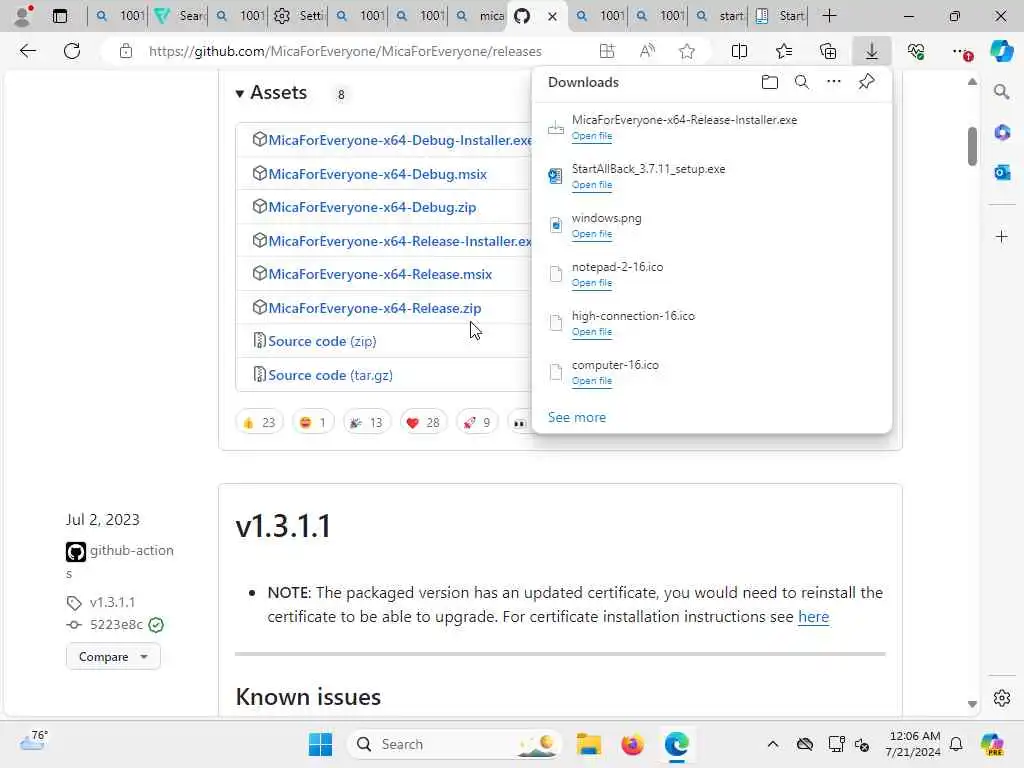Activate Read aloud icon in address bar
This screenshot has width=1024, height=768.
(x=647, y=51)
